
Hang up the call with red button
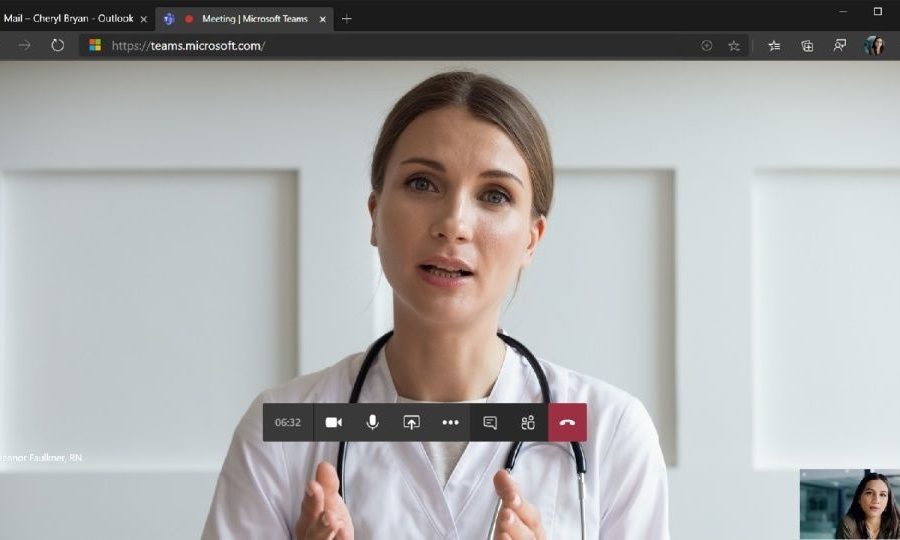point(567,422)
